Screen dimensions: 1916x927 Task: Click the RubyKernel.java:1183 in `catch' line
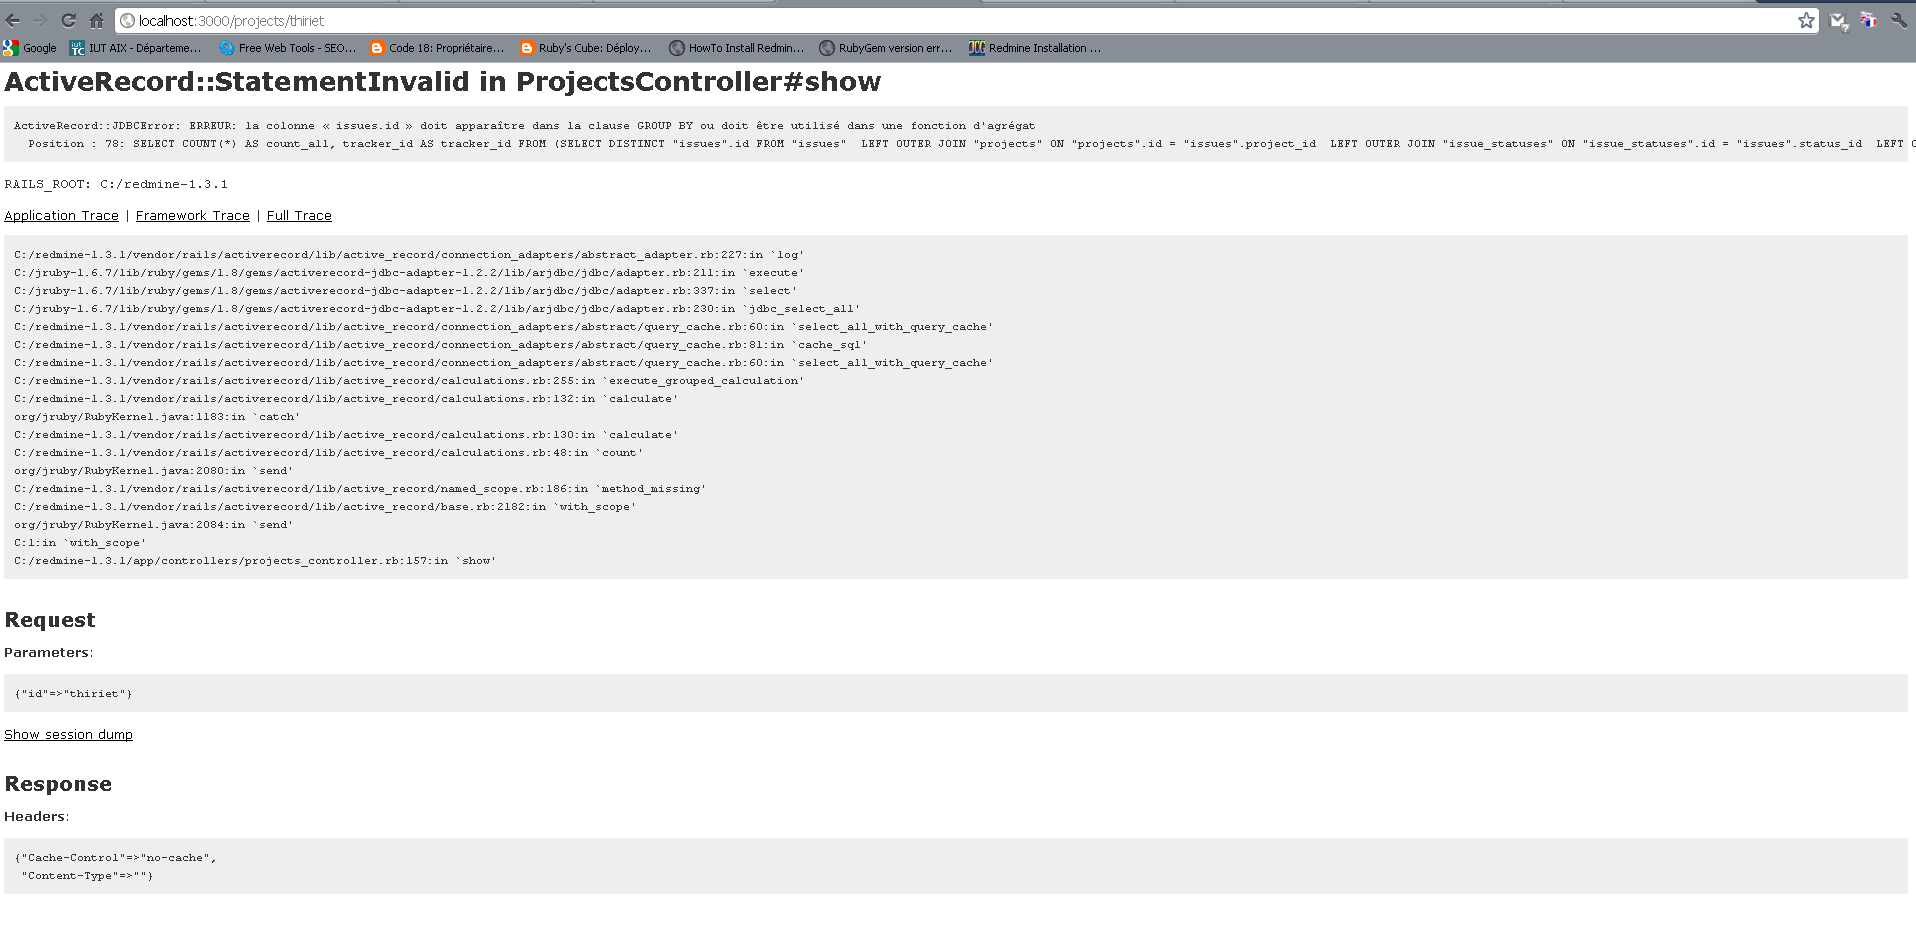pyautogui.click(x=157, y=417)
